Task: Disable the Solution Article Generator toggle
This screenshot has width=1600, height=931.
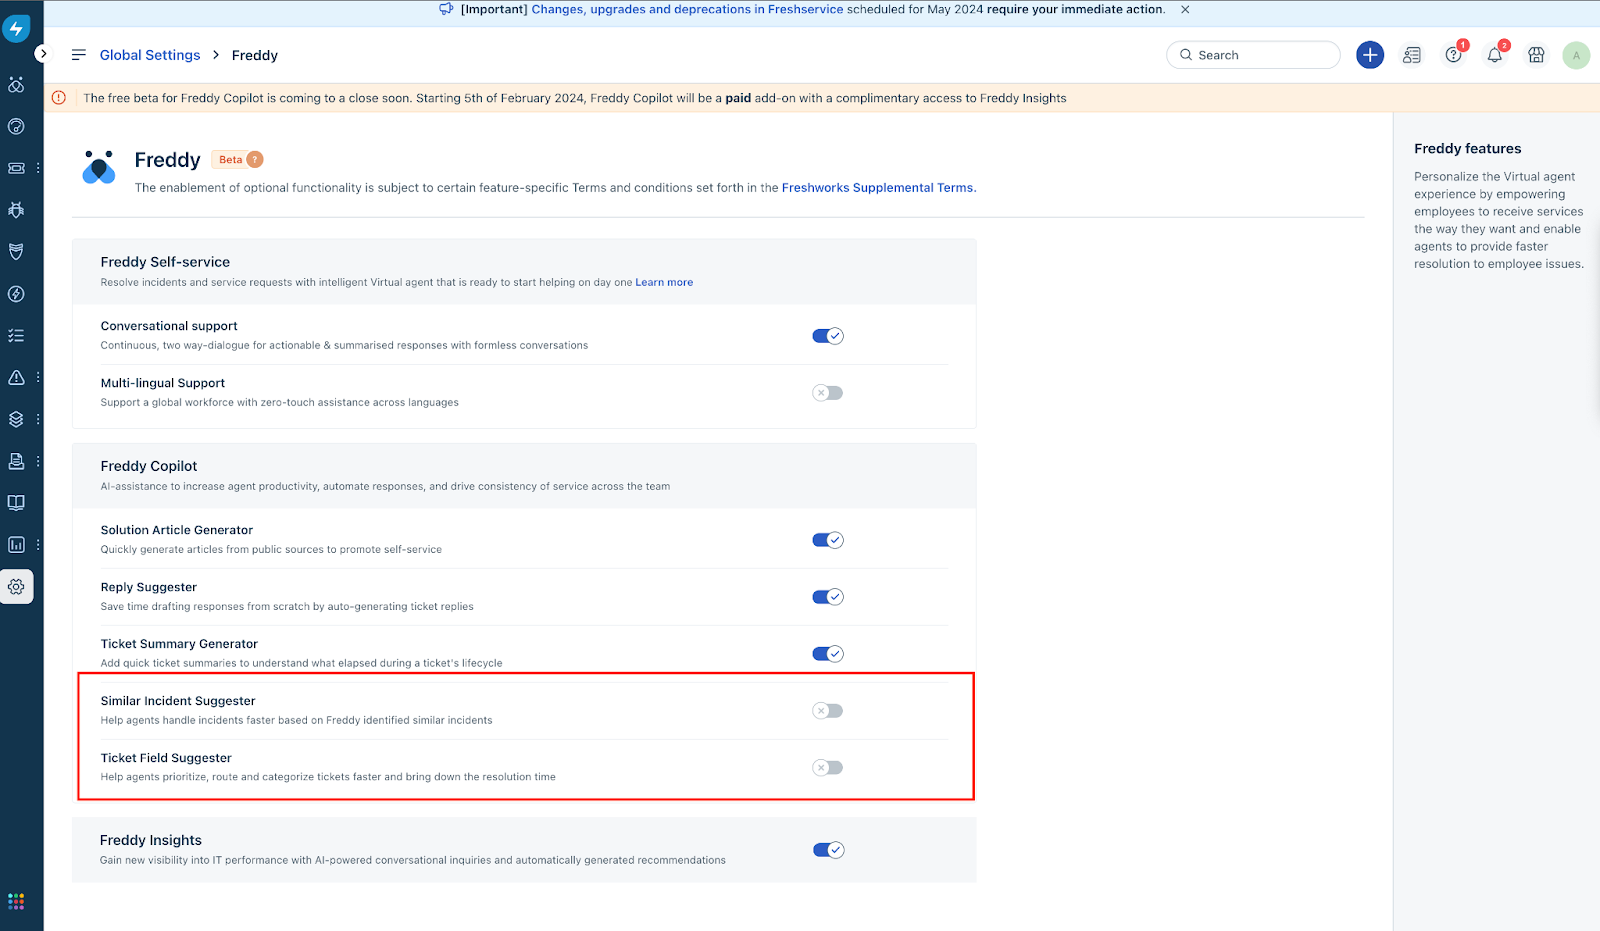Action: 828,540
